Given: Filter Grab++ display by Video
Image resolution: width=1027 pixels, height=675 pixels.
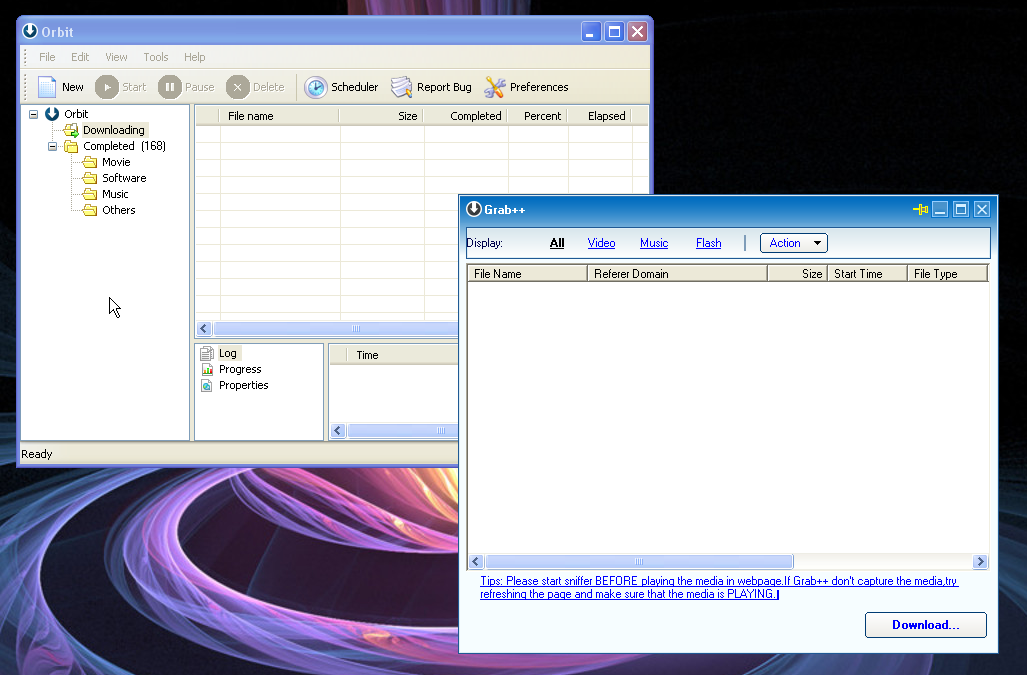Looking at the screenshot, I should pyautogui.click(x=601, y=243).
